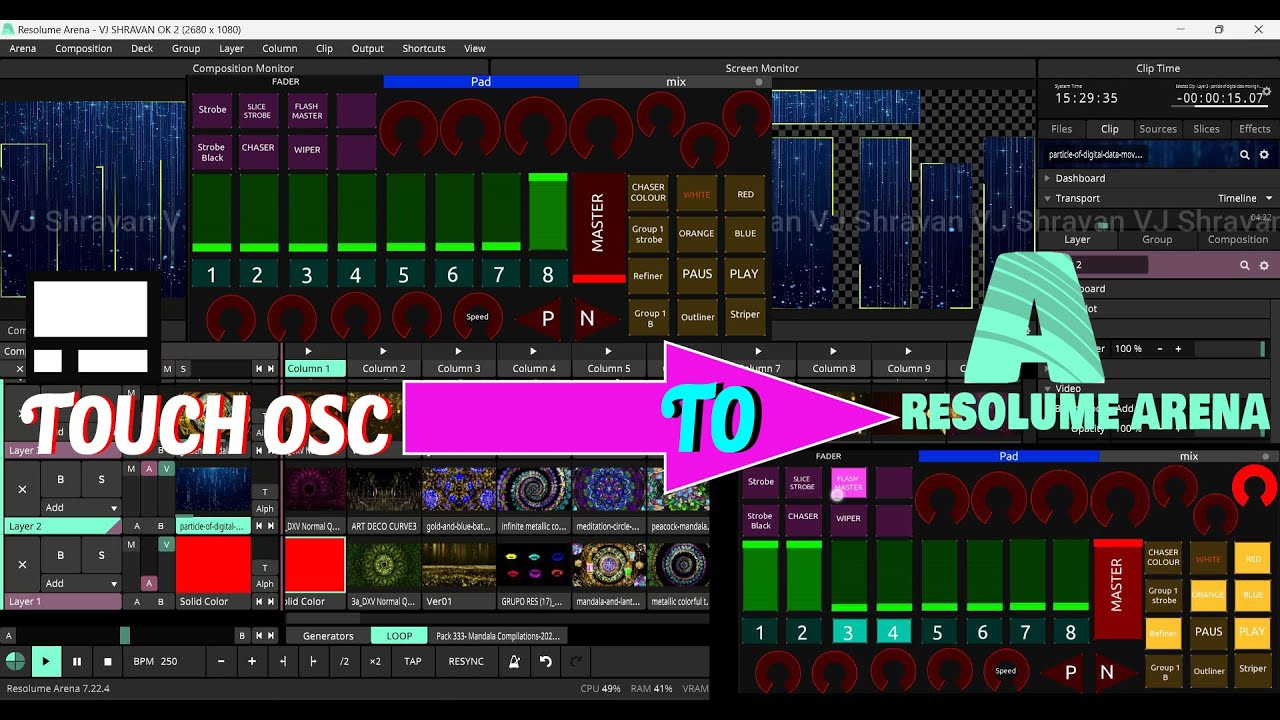Open Layer 1 Alph transition dropdown
This screenshot has height=720, width=1280.
point(265,583)
